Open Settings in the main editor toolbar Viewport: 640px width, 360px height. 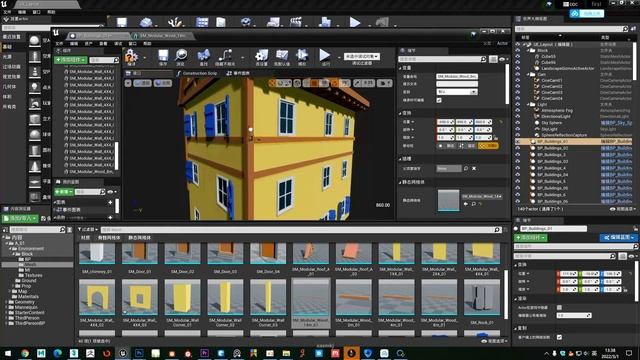point(246,22)
